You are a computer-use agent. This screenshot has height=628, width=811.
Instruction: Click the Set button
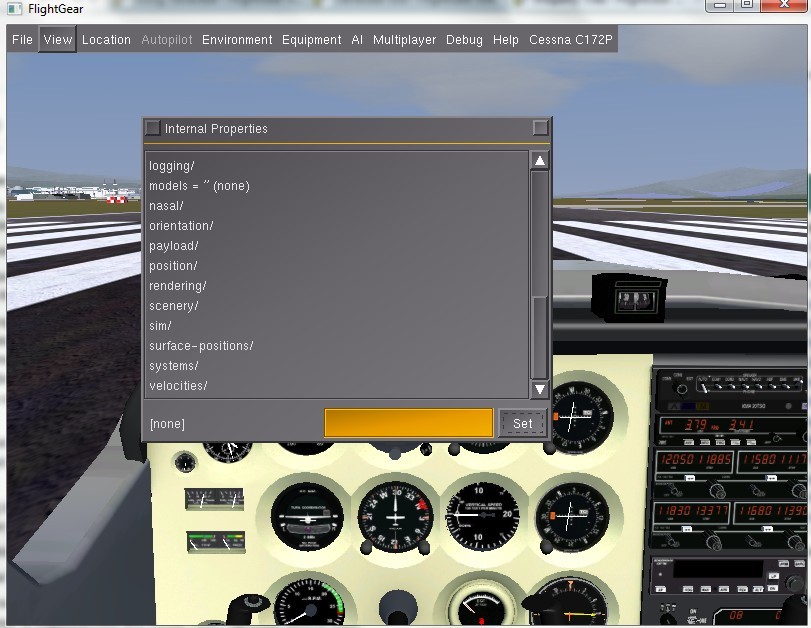(522, 424)
